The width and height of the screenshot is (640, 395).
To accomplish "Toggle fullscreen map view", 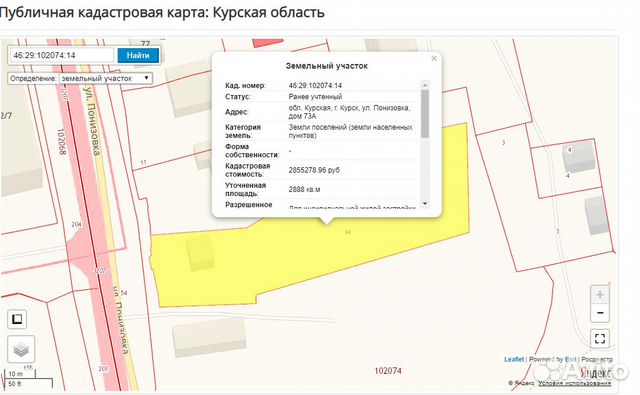I will point(600,338).
